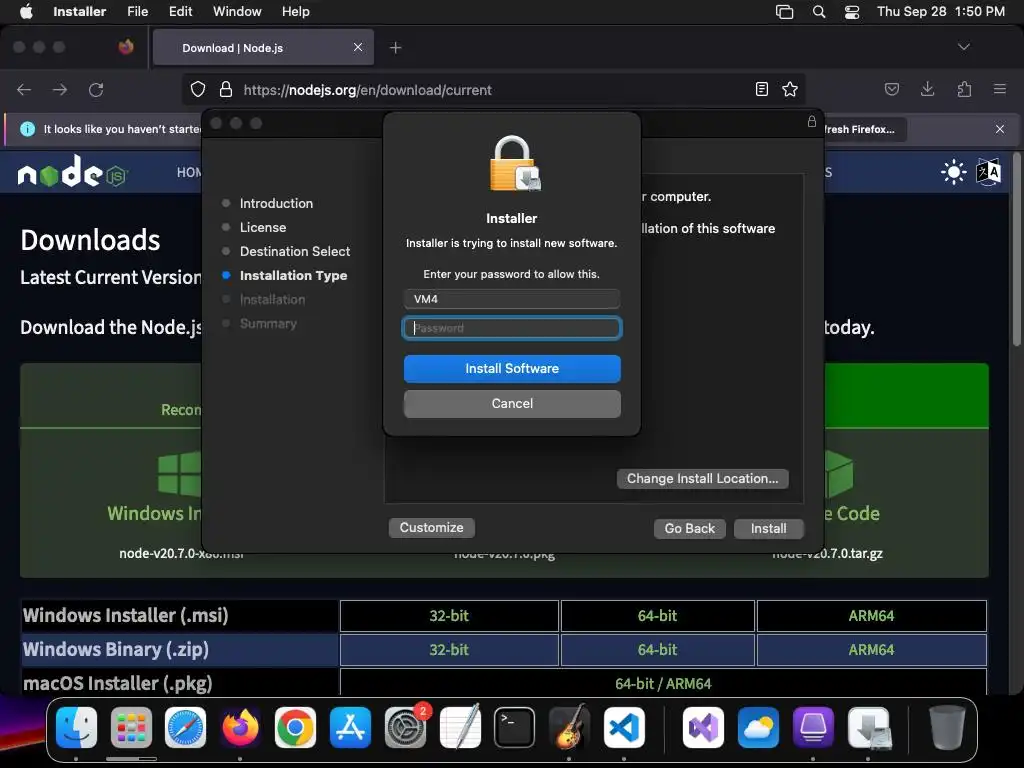Open the List all tabs chevron
Image resolution: width=1024 pixels, height=768 pixels.
tap(963, 47)
